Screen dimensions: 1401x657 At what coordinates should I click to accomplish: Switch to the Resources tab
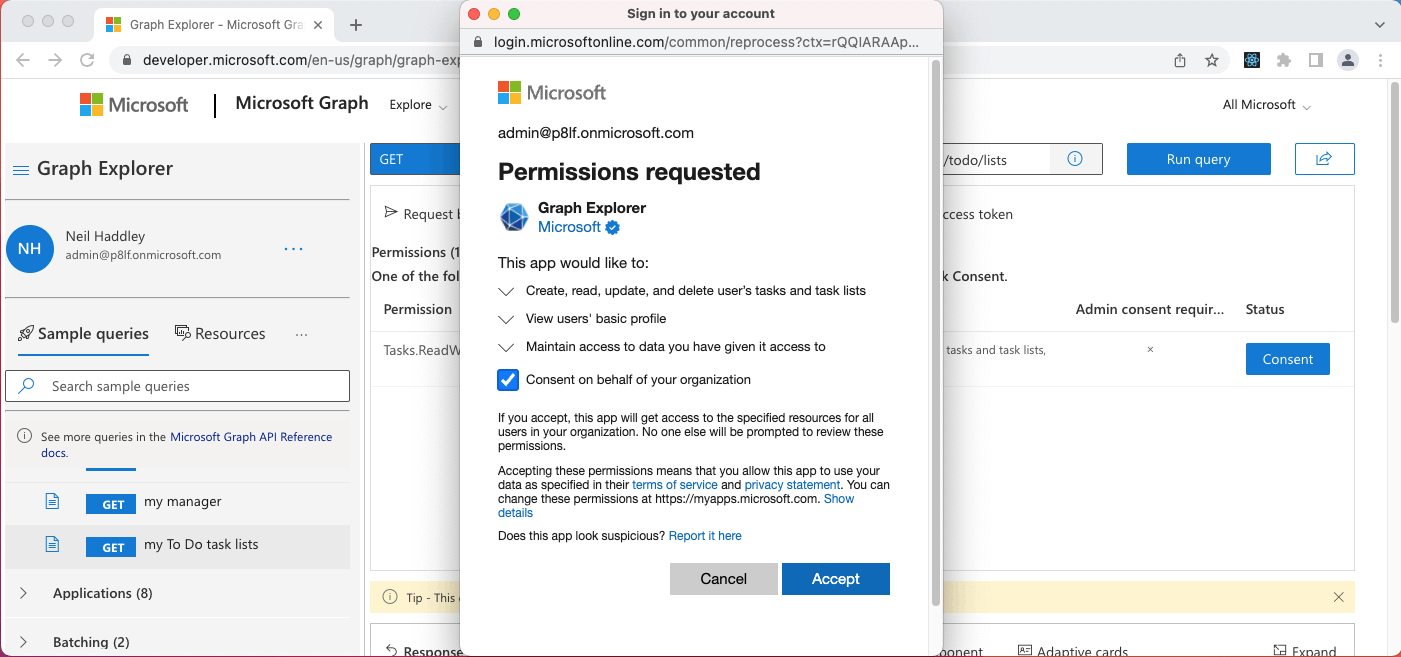(x=220, y=334)
